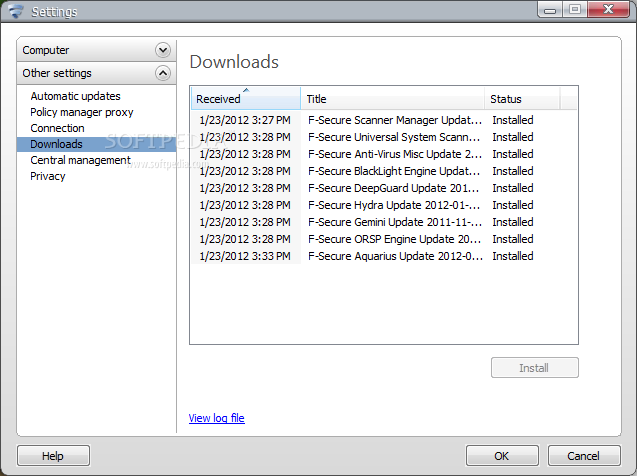This screenshot has height=476, width=637.
Task: Select the Downloads settings page
Action: pyautogui.click(x=96, y=144)
